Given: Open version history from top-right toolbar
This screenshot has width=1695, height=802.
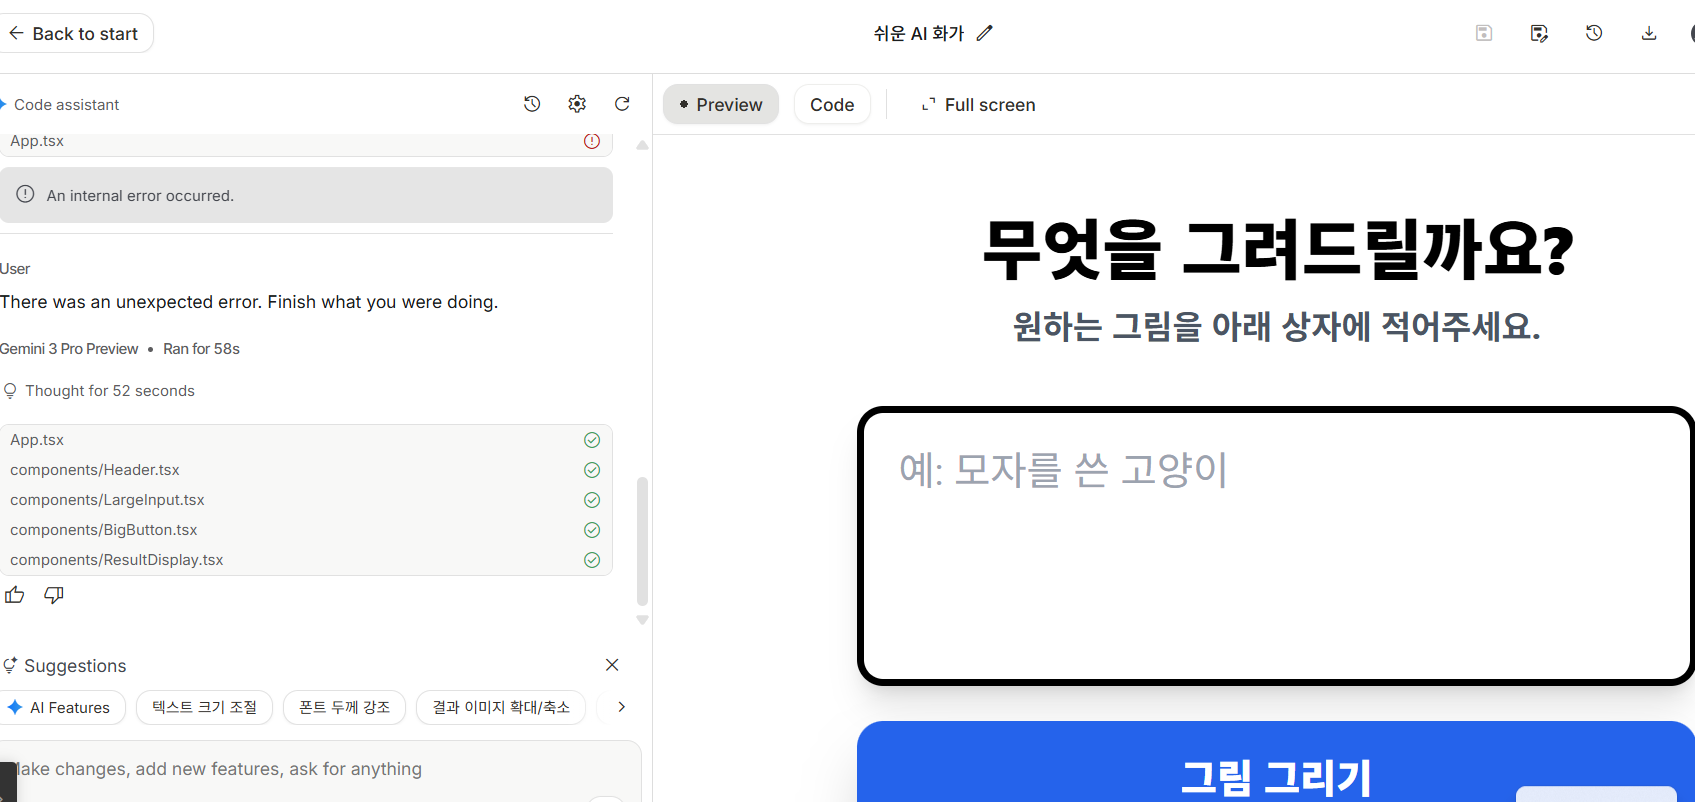Looking at the screenshot, I should (x=1594, y=33).
